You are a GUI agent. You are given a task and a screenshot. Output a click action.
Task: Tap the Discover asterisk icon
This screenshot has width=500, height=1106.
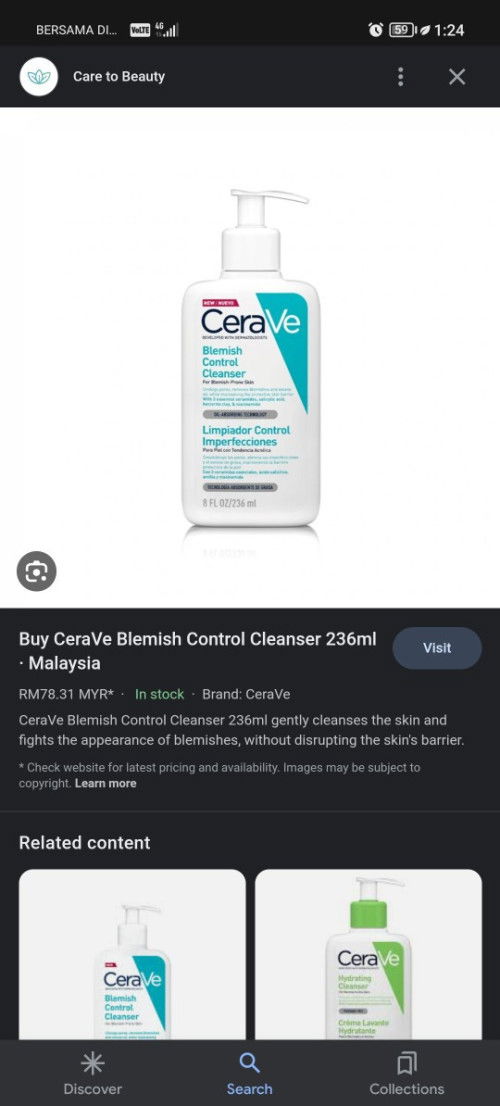pos(92,1062)
